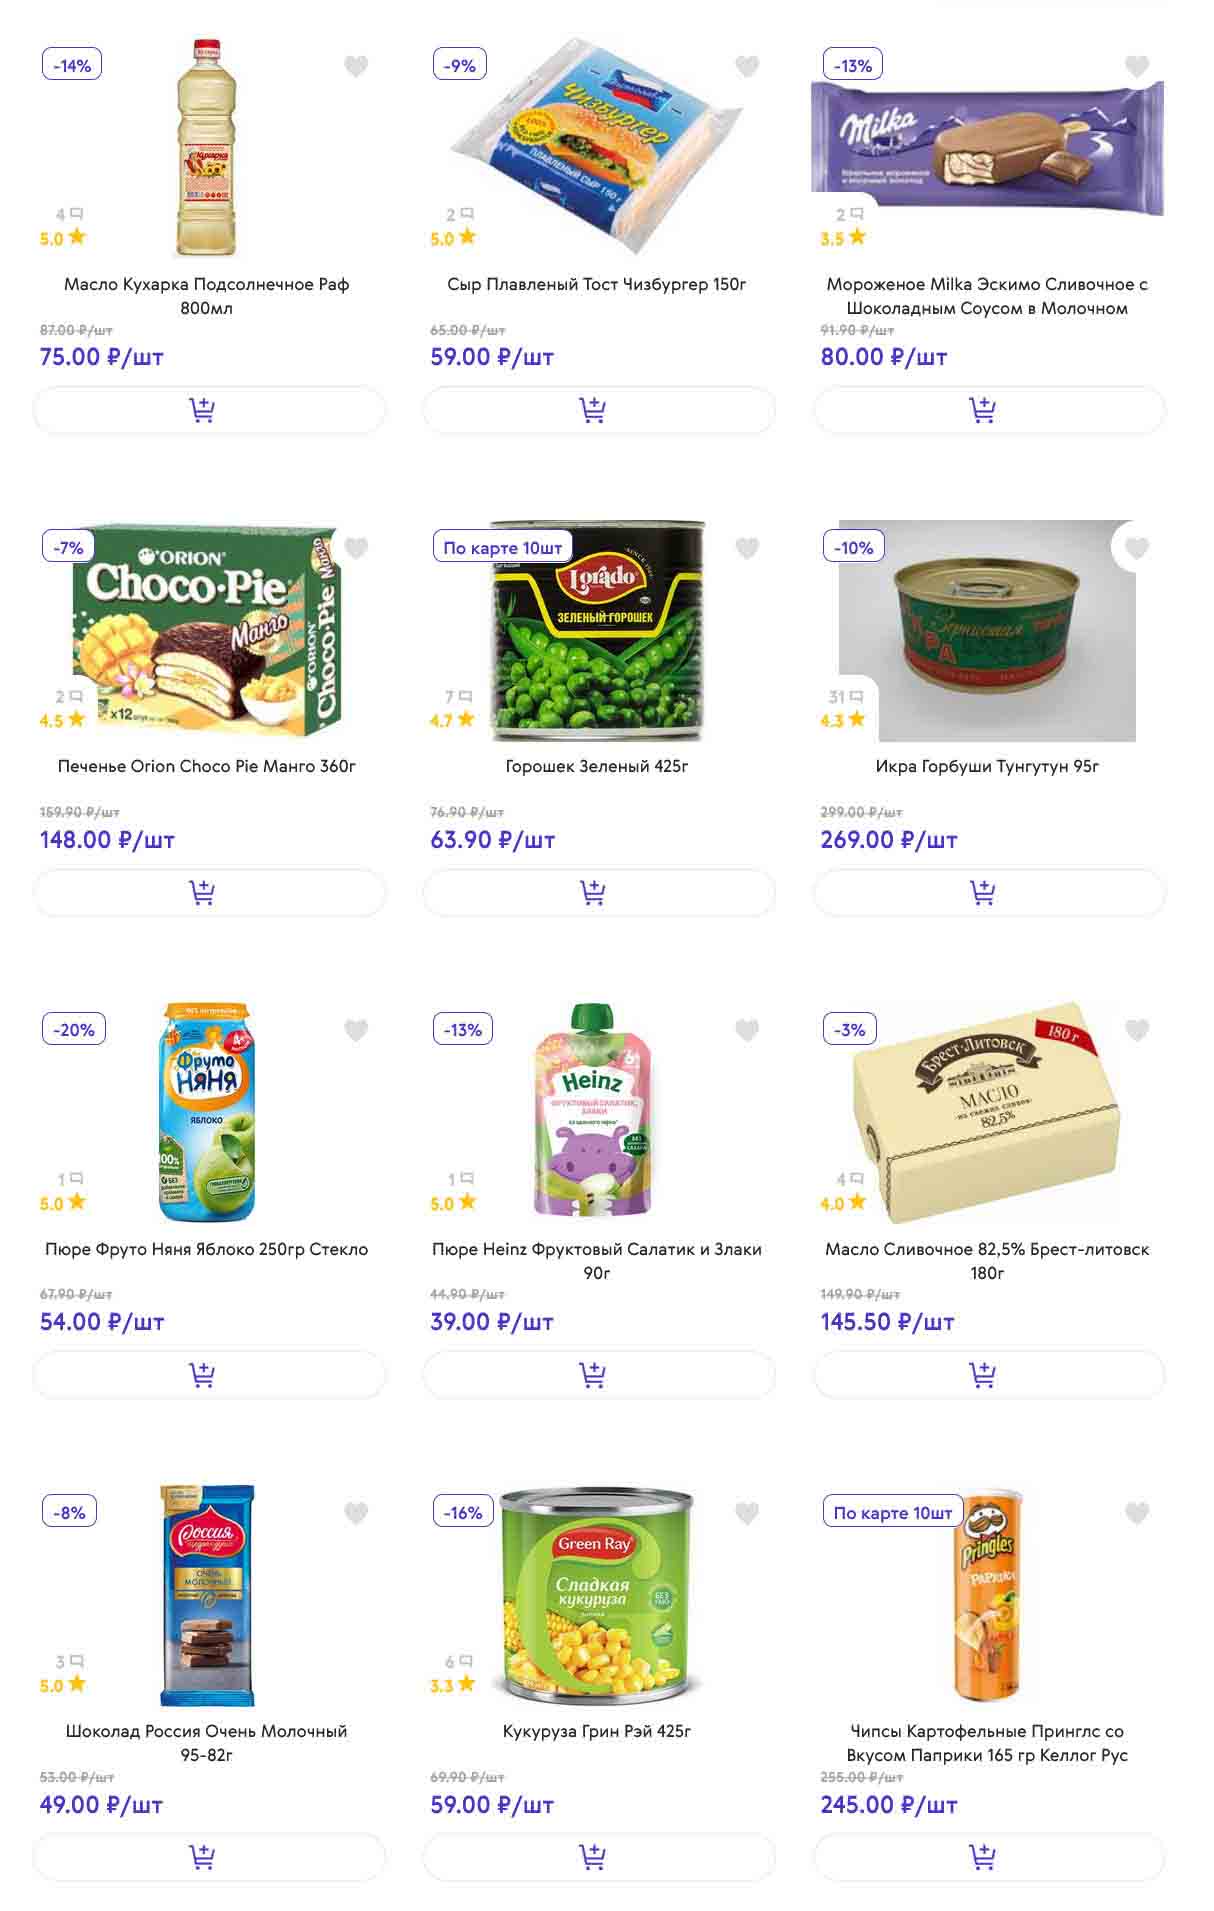Click the -20% discount badge on Фруто Няня
Image resolution: width=1214 pixels, height=1911 pixels.
click(74, 1030)
